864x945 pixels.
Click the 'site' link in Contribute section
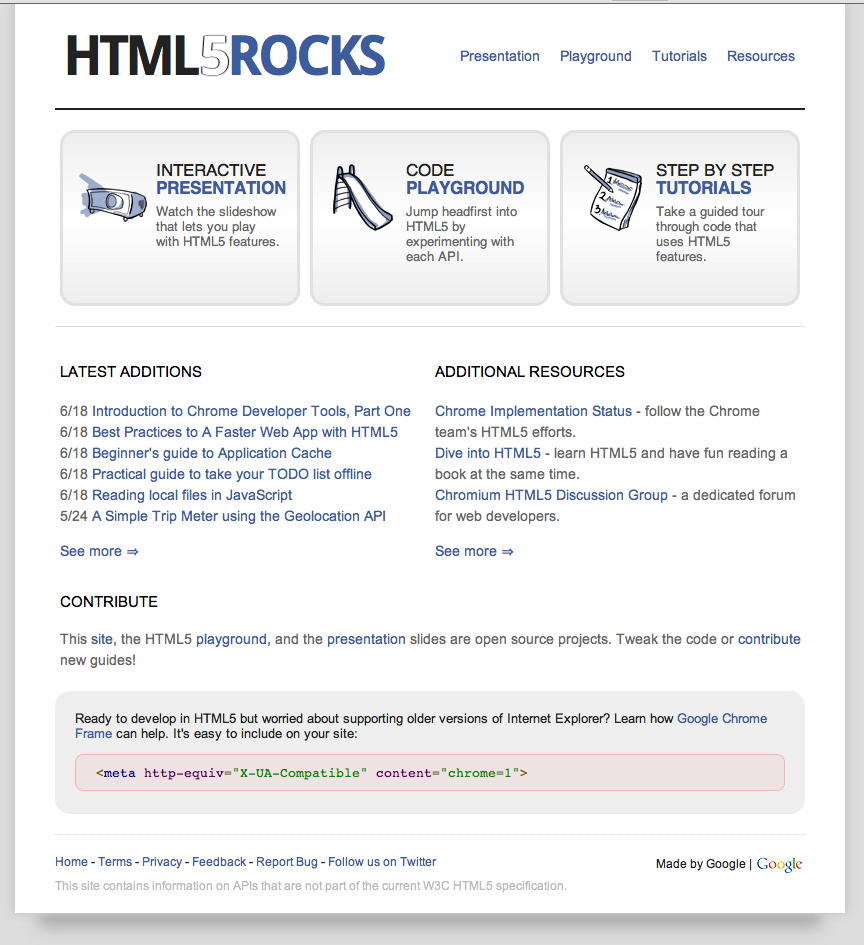tap(102, 639)
